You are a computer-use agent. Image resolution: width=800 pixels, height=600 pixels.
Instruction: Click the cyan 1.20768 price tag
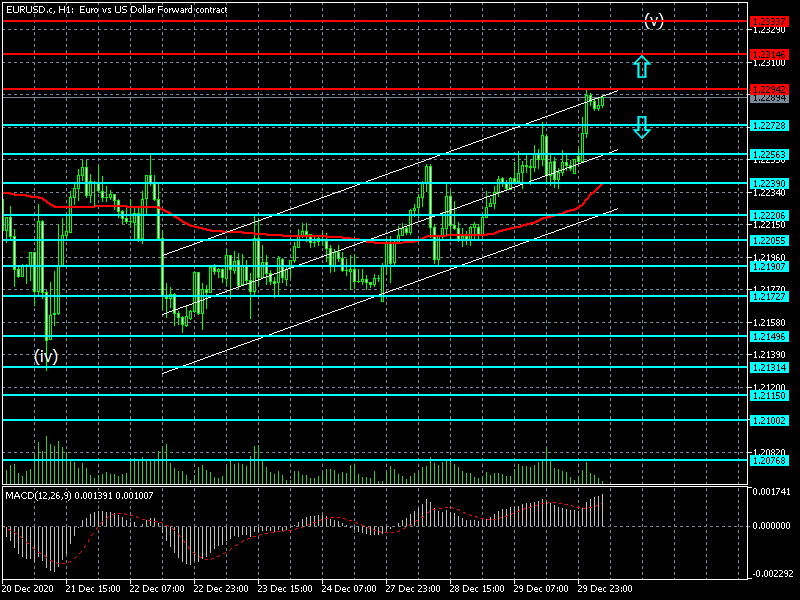point(769,461)
